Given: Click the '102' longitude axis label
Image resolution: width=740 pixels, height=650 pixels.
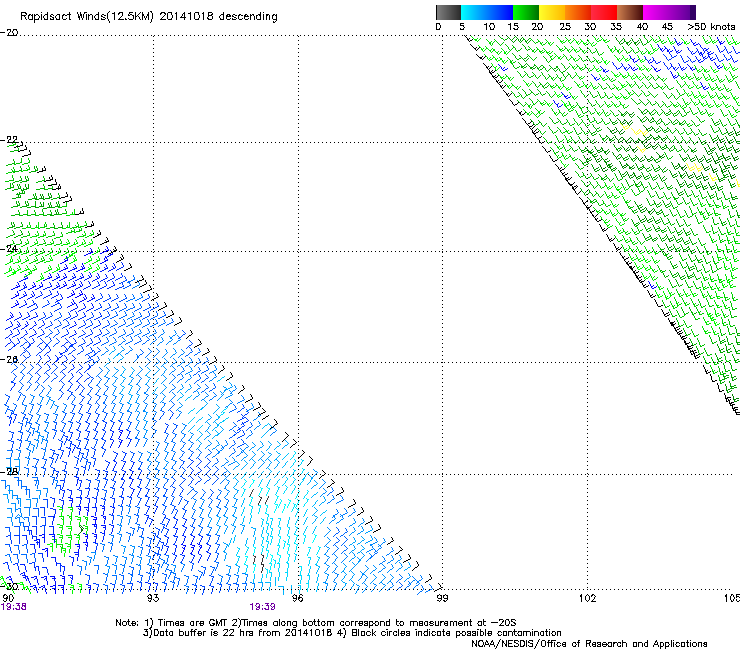Looking at the screenshot, I should (x=587, y=598).
